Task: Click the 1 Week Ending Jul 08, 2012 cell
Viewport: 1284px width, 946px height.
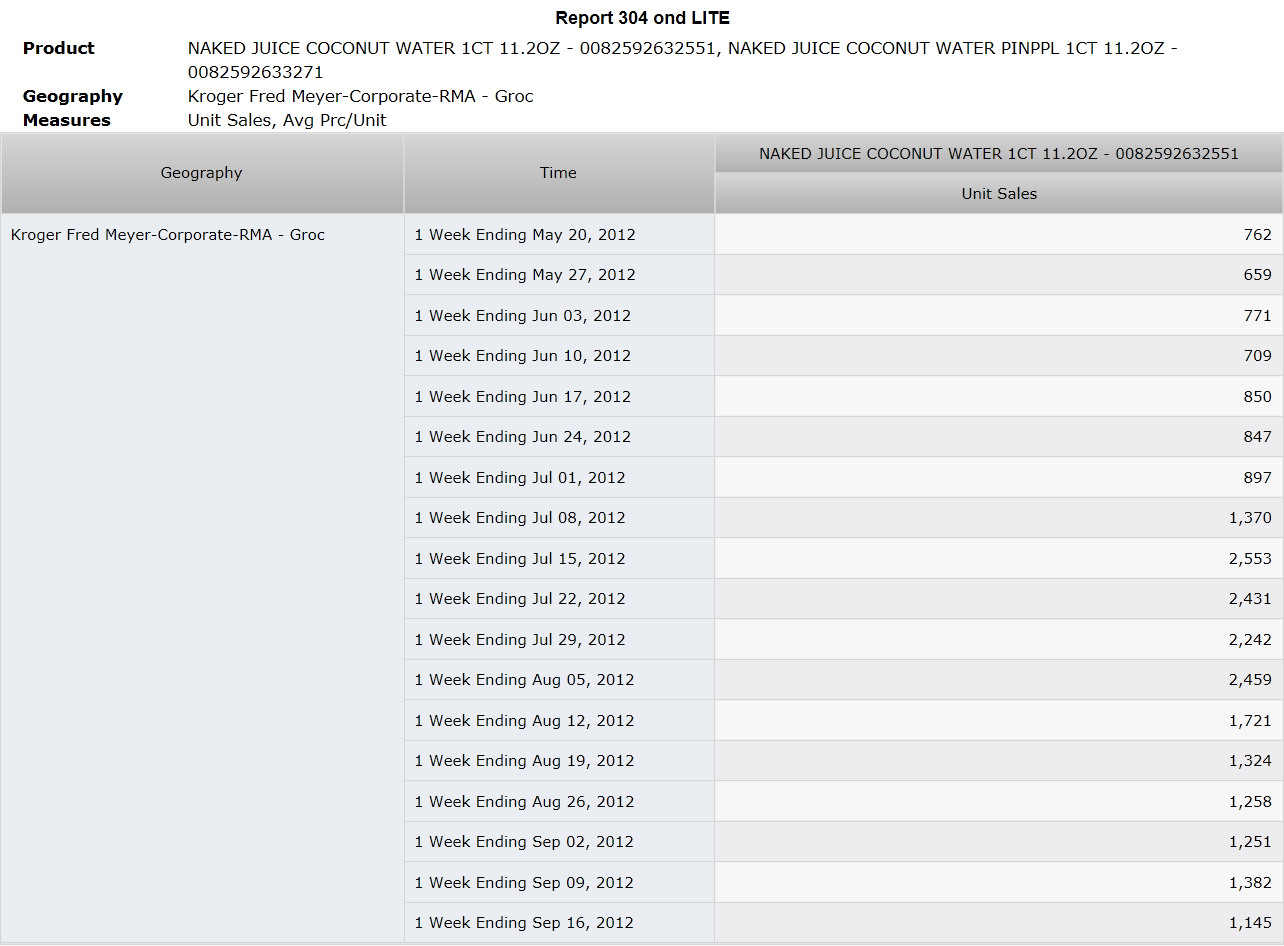Action: 559,518
